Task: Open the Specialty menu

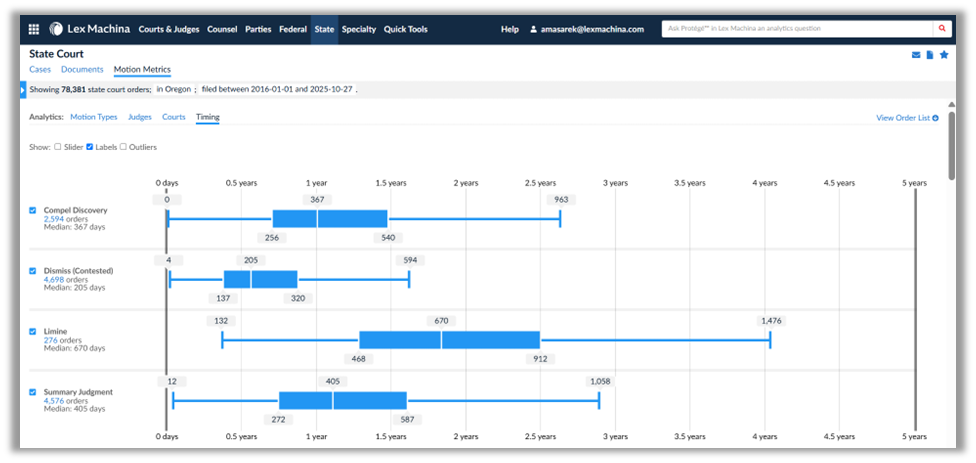Action: (x=359, y=29)
